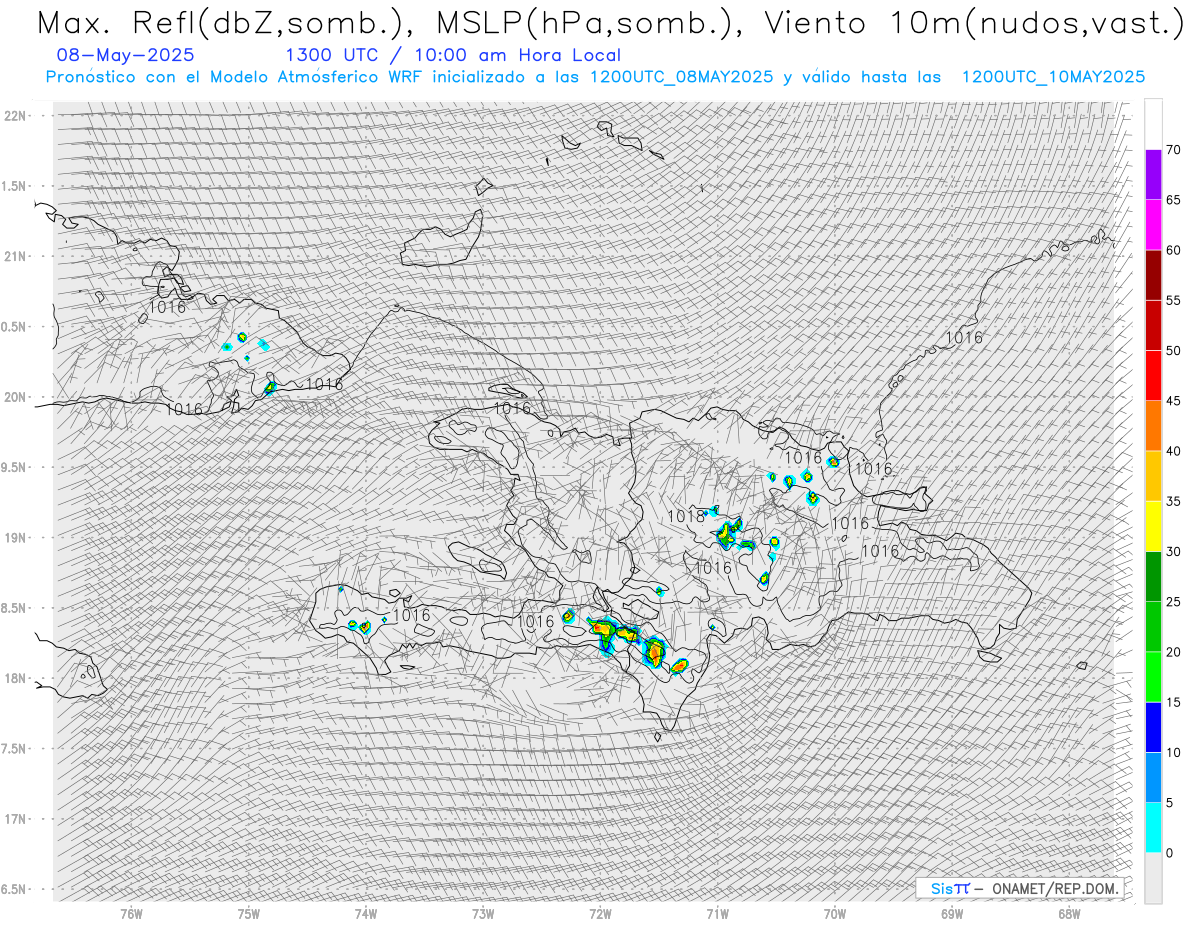
Task: Click the '19N' latitude axis label
Action: (14, 538)
